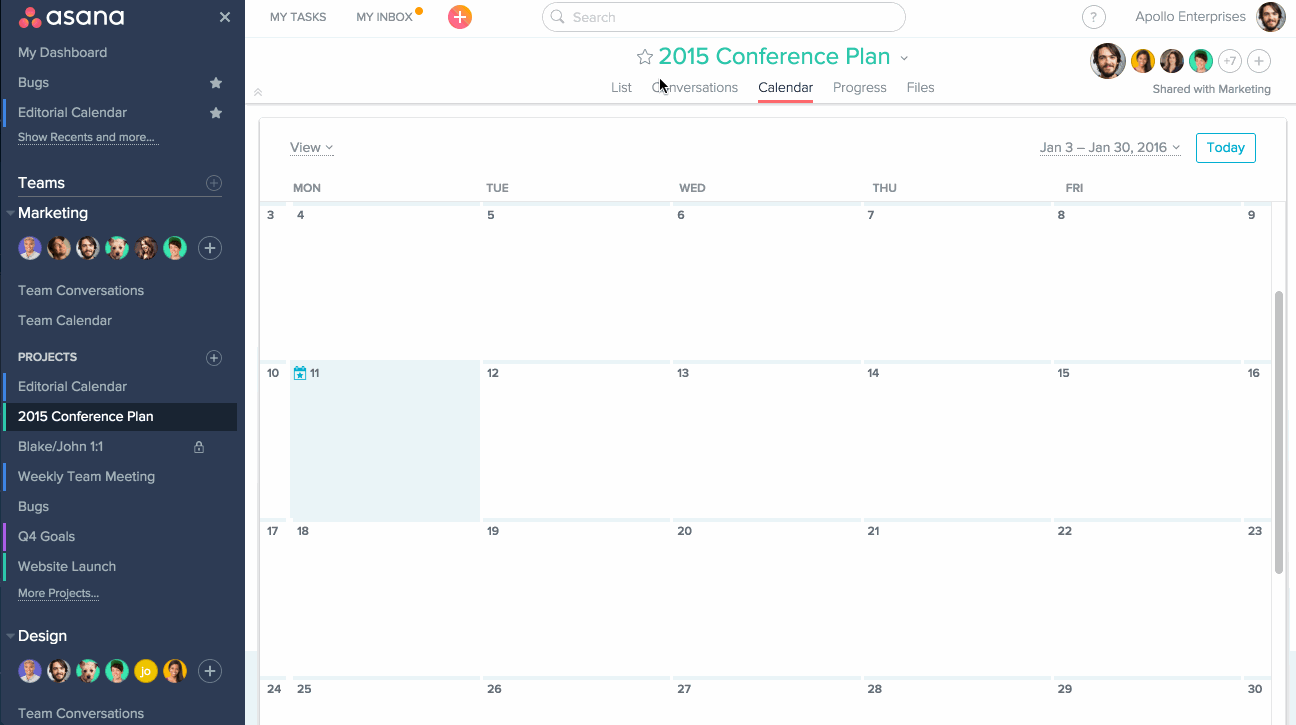
Task: Add a project under Marketing projects
Action: pyautogui.click(x=213, y=357)
